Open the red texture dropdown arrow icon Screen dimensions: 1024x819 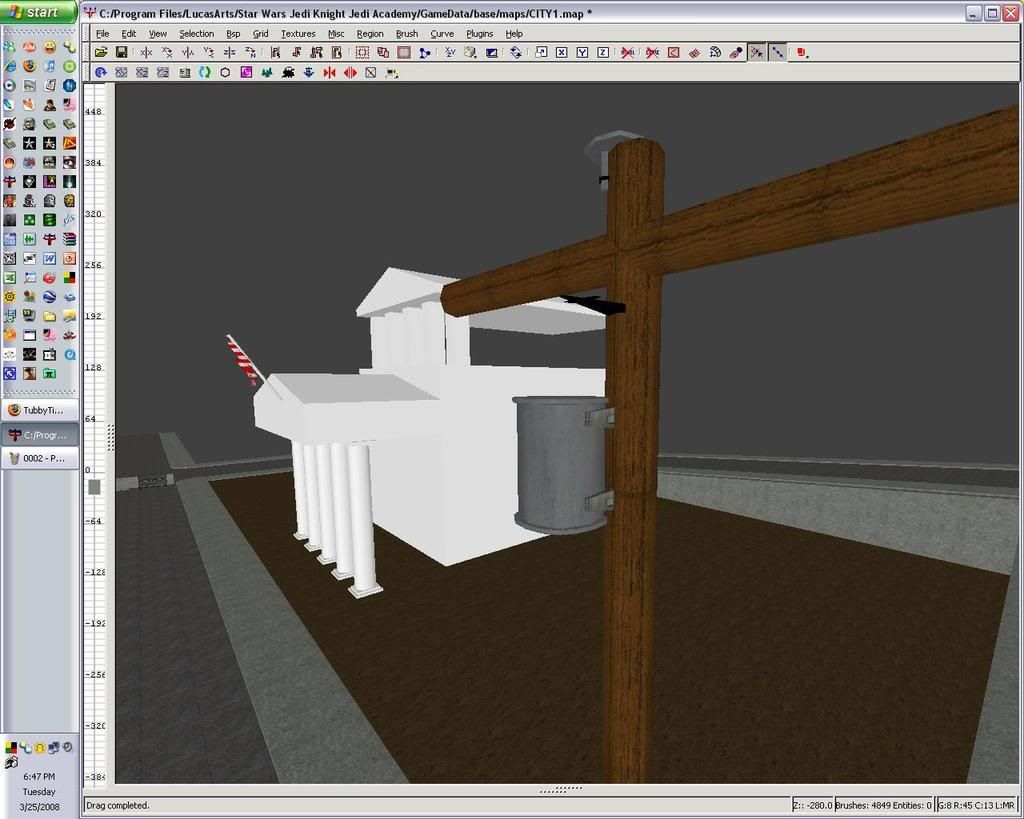coord(803,52)
